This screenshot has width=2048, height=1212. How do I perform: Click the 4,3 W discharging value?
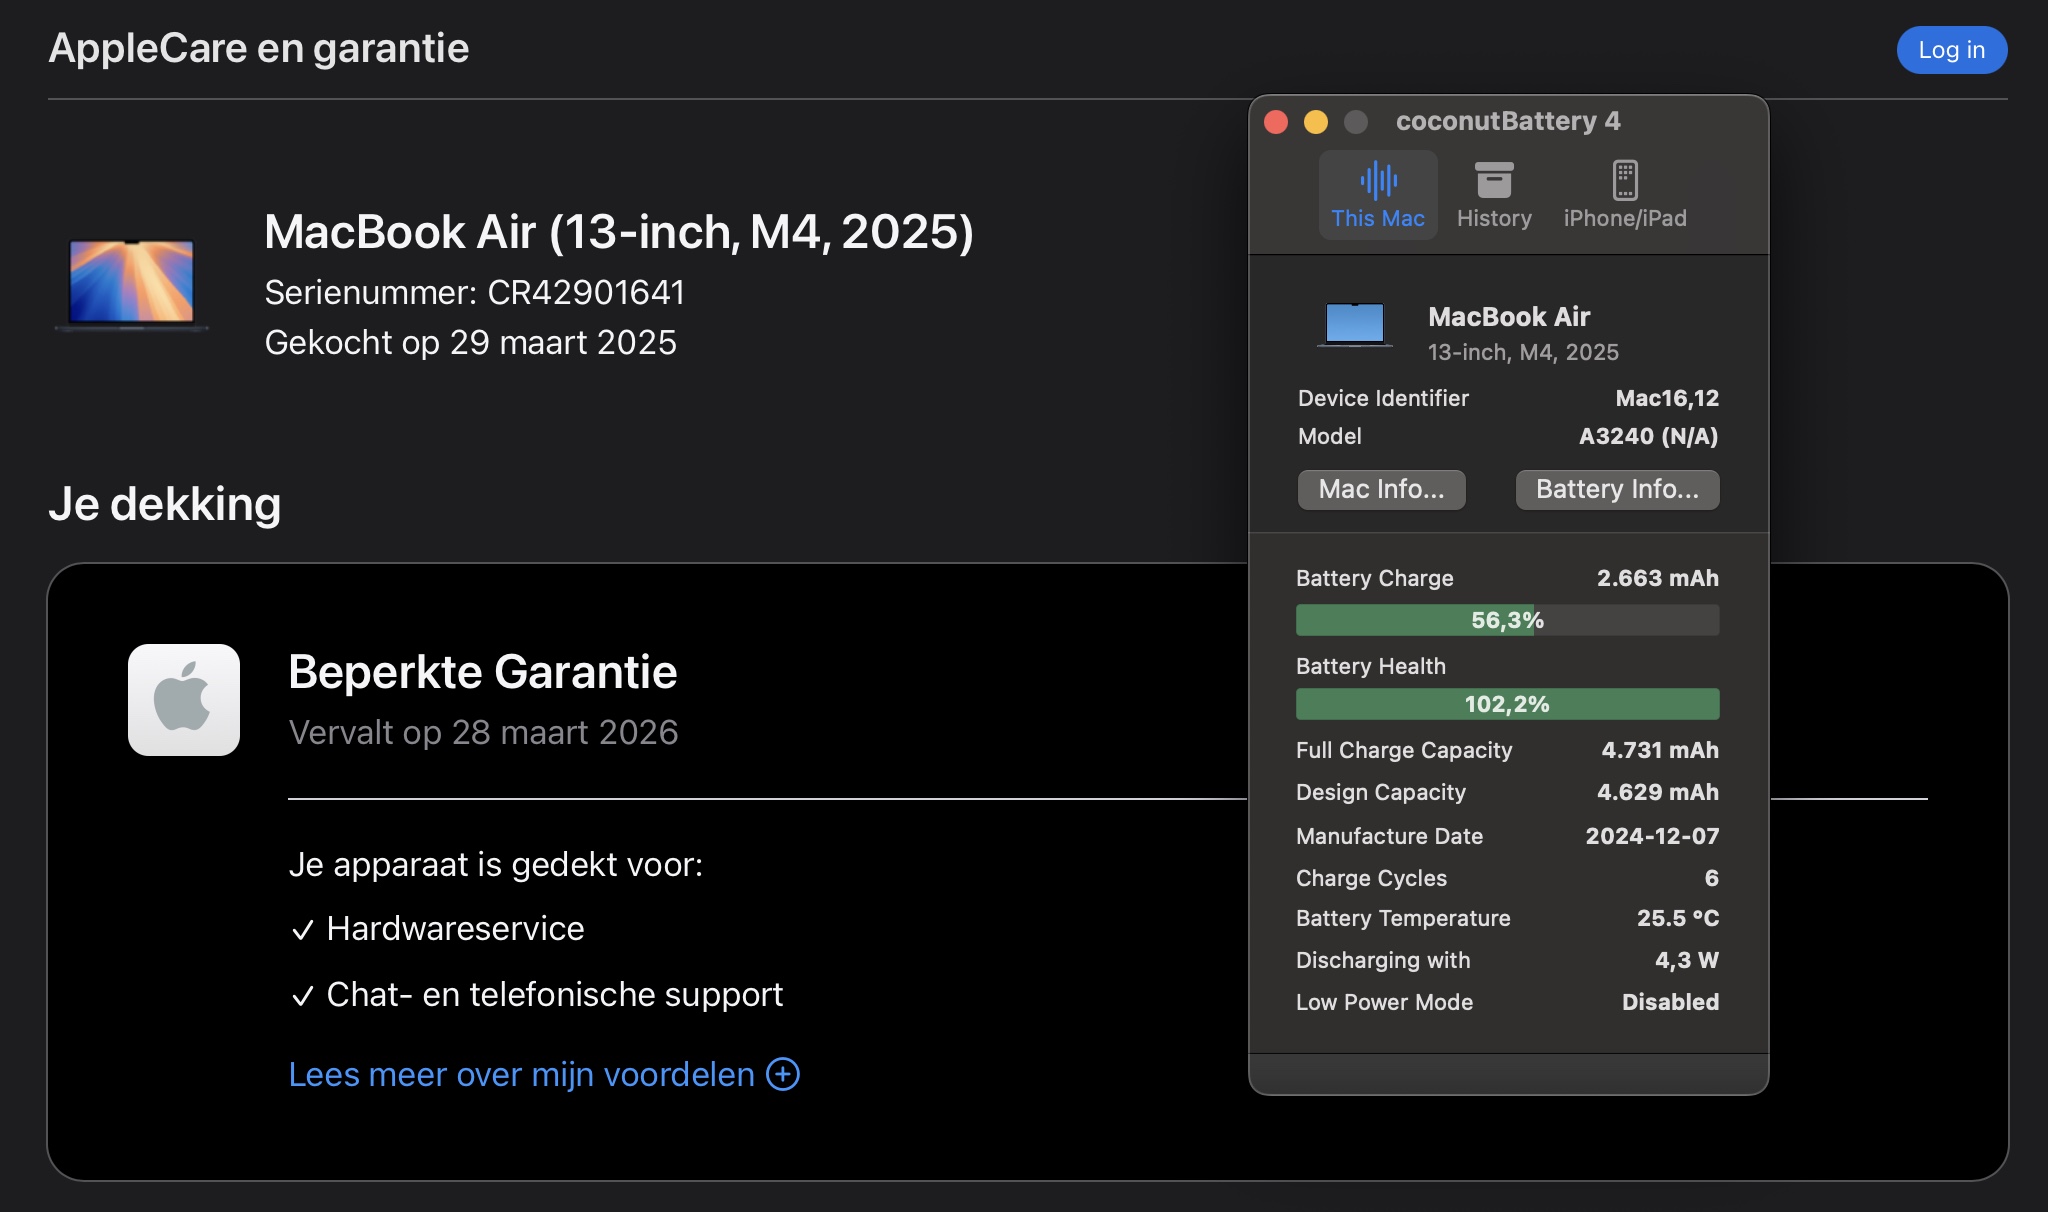[1686, 960]
